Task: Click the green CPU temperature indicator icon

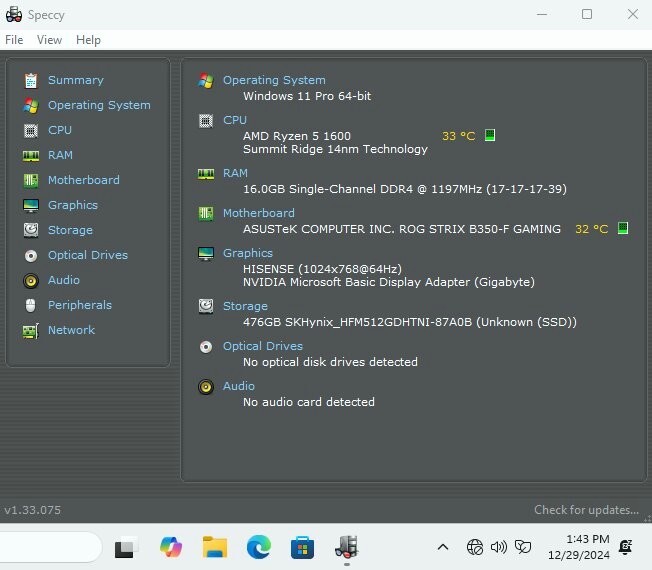Action: [490, 135]
